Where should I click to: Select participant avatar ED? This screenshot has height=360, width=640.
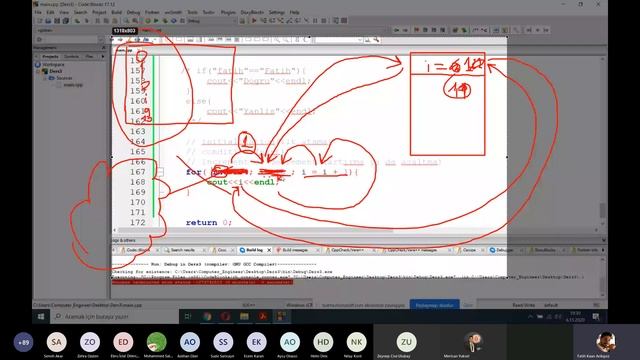123,342
